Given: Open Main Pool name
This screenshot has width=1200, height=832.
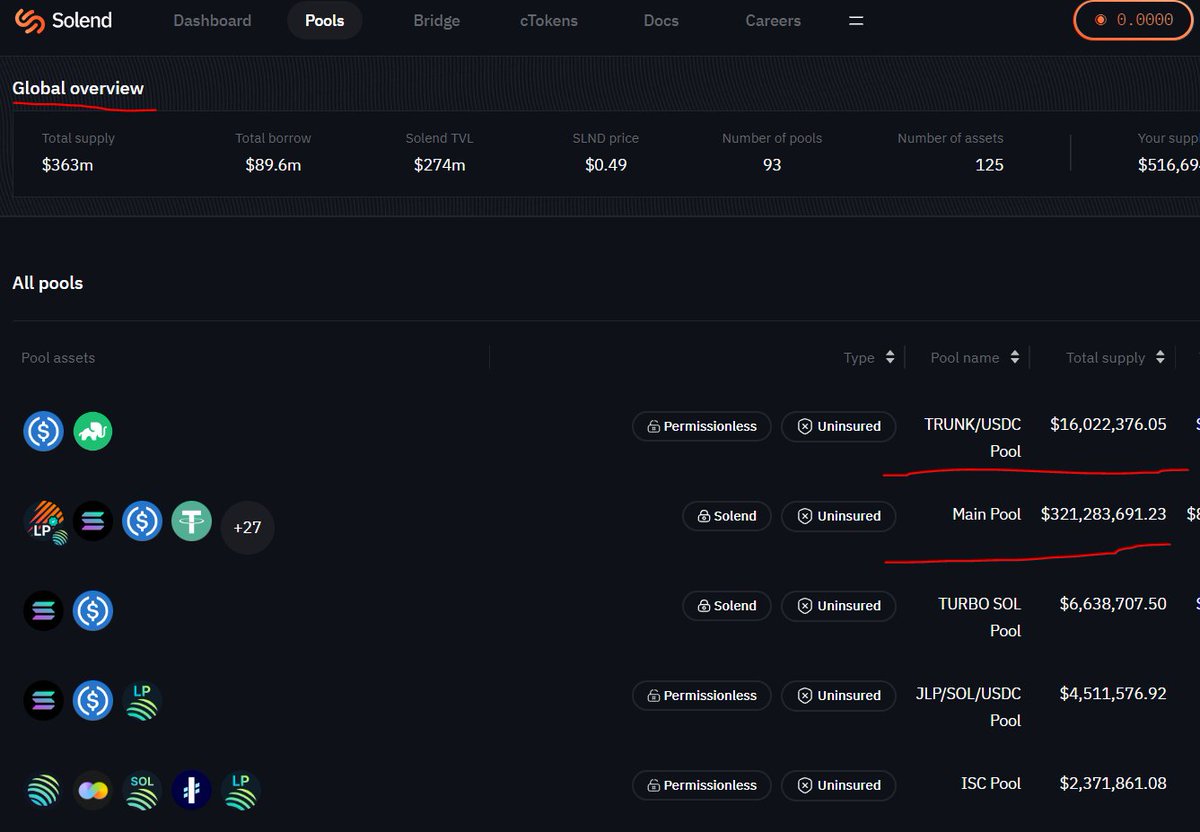Looking at the screenshot, I should click(987, 514).
